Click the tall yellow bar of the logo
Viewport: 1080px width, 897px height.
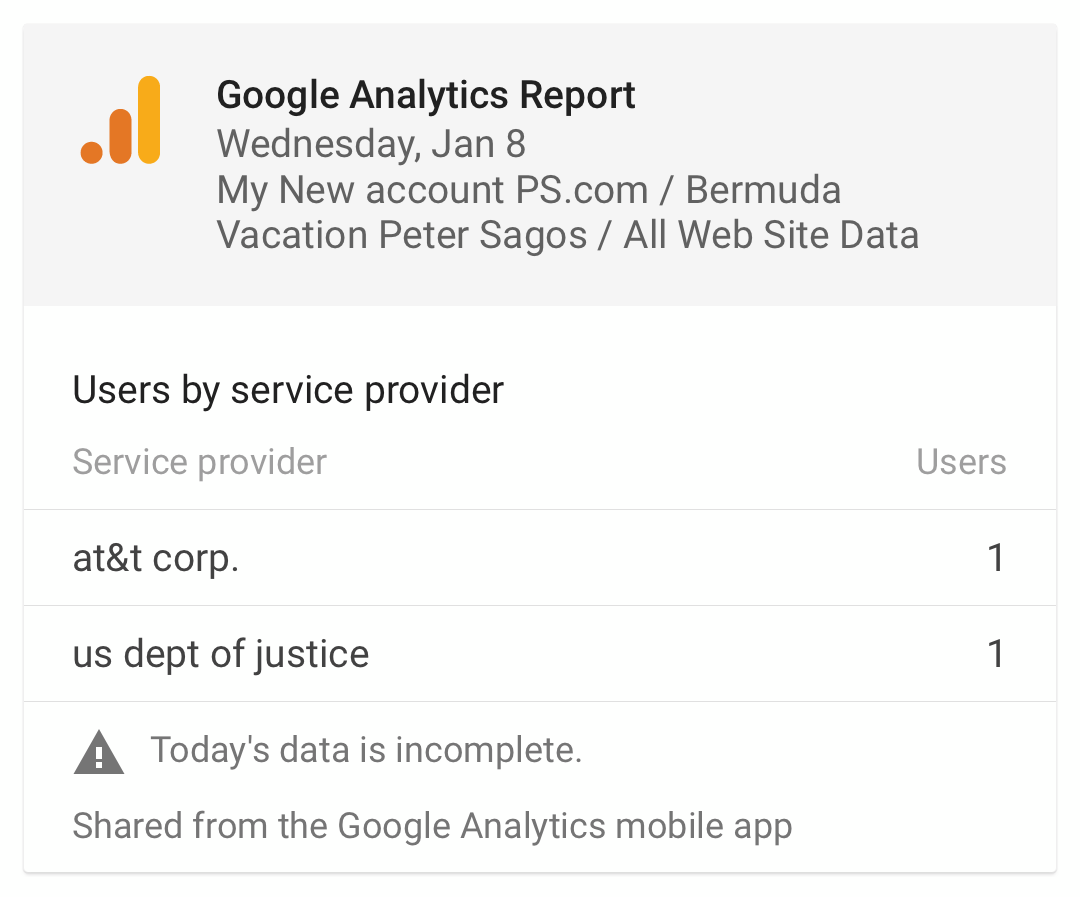(149, 120)
